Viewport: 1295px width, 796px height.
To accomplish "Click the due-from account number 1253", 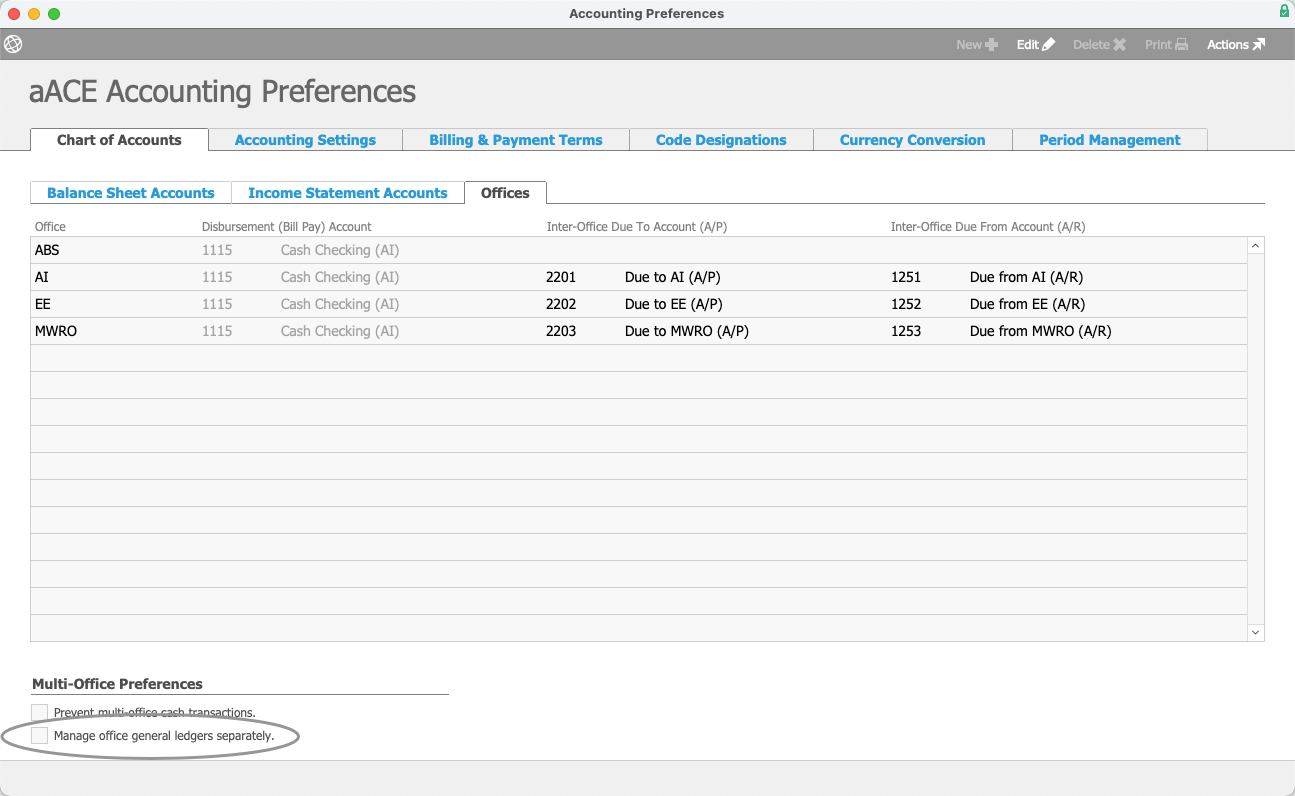I will click(906, 331).
